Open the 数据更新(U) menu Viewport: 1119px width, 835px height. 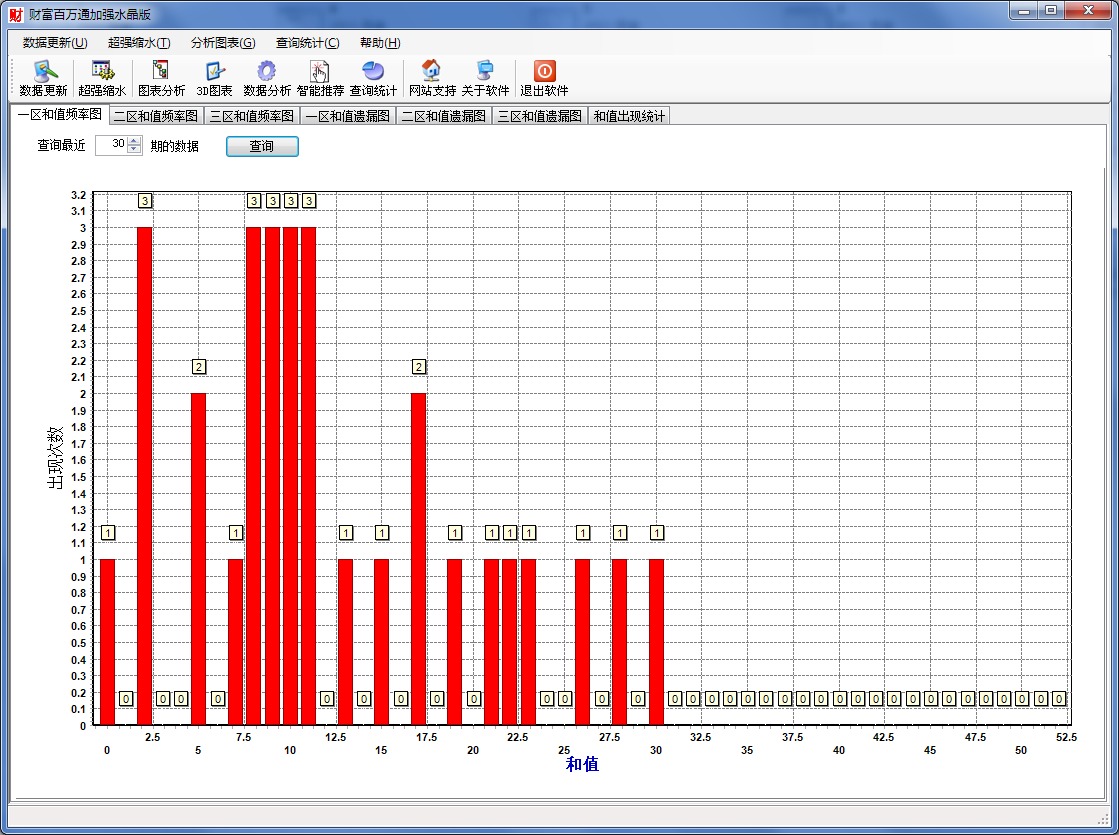55,43
